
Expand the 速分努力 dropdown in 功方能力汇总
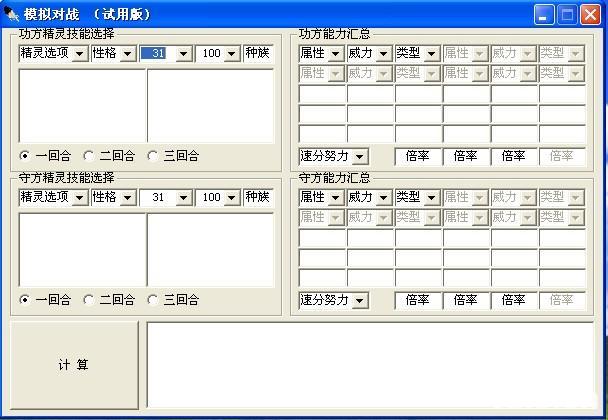point(360,157)
